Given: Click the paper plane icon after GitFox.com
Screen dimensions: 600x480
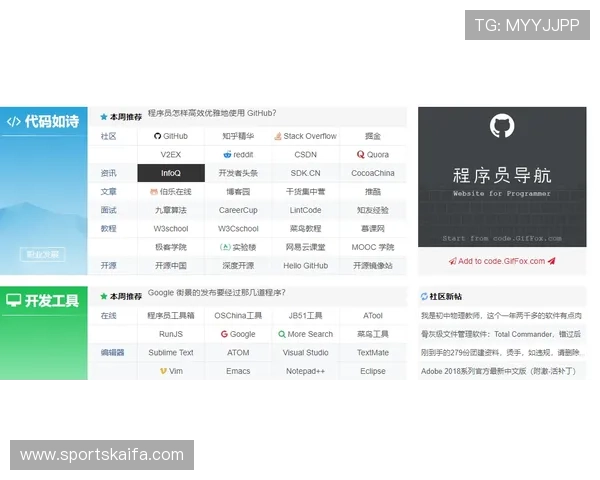Looking at the screenshot, I should [x=551, y=261].
